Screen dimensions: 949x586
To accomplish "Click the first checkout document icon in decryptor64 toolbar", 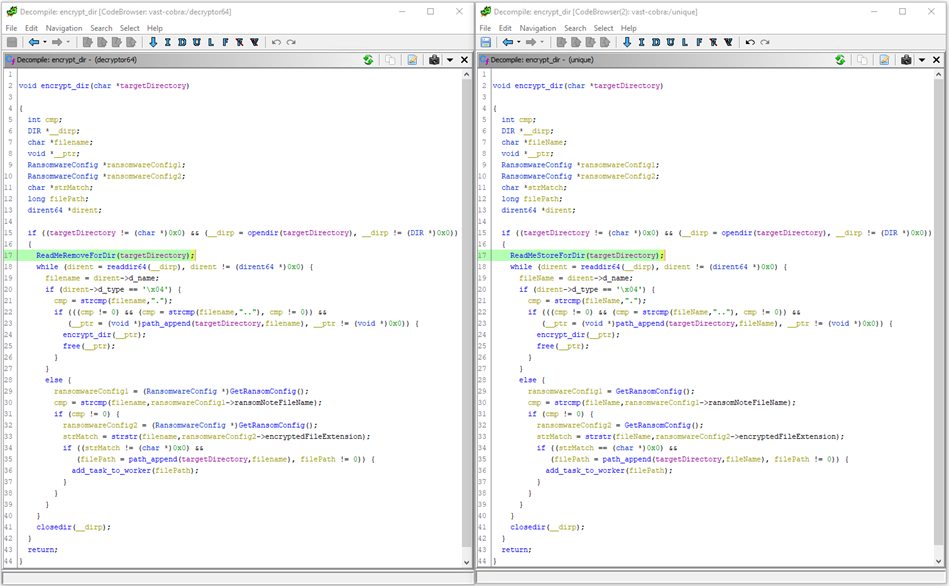I will [88, 42].
